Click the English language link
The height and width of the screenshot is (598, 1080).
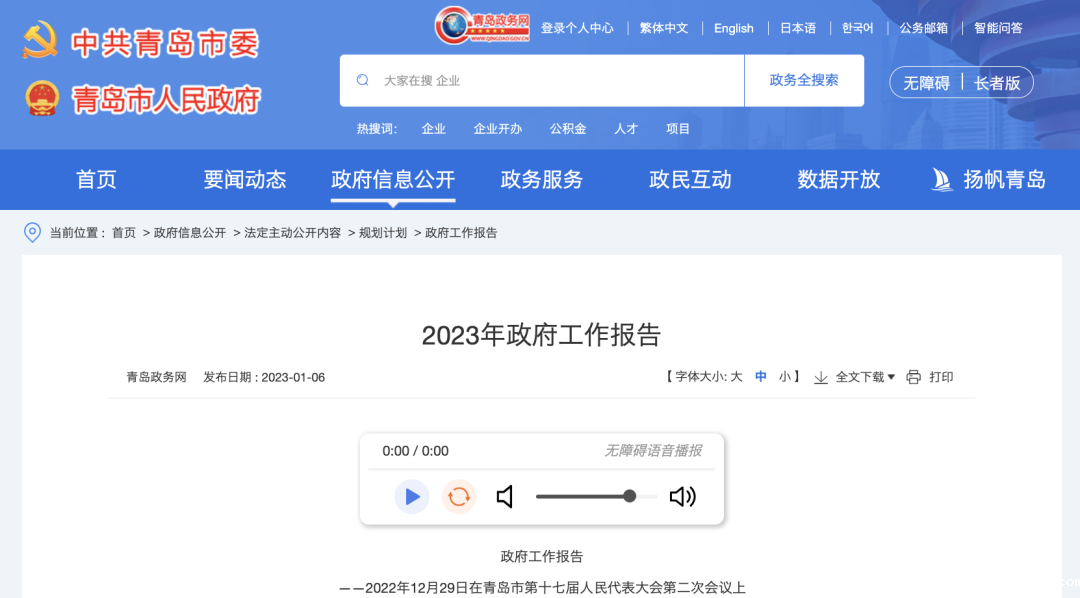734,28
